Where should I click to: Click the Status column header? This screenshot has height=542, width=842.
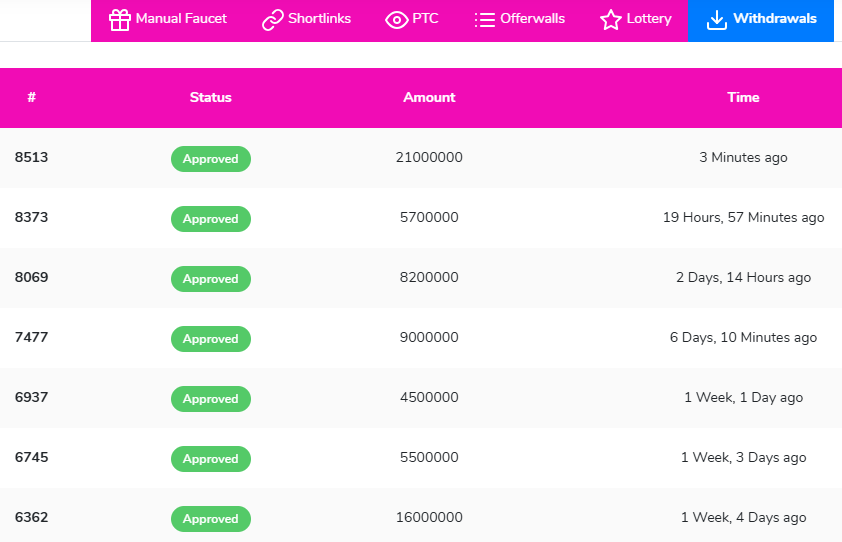pyautogui.click(x=210, y=97)
